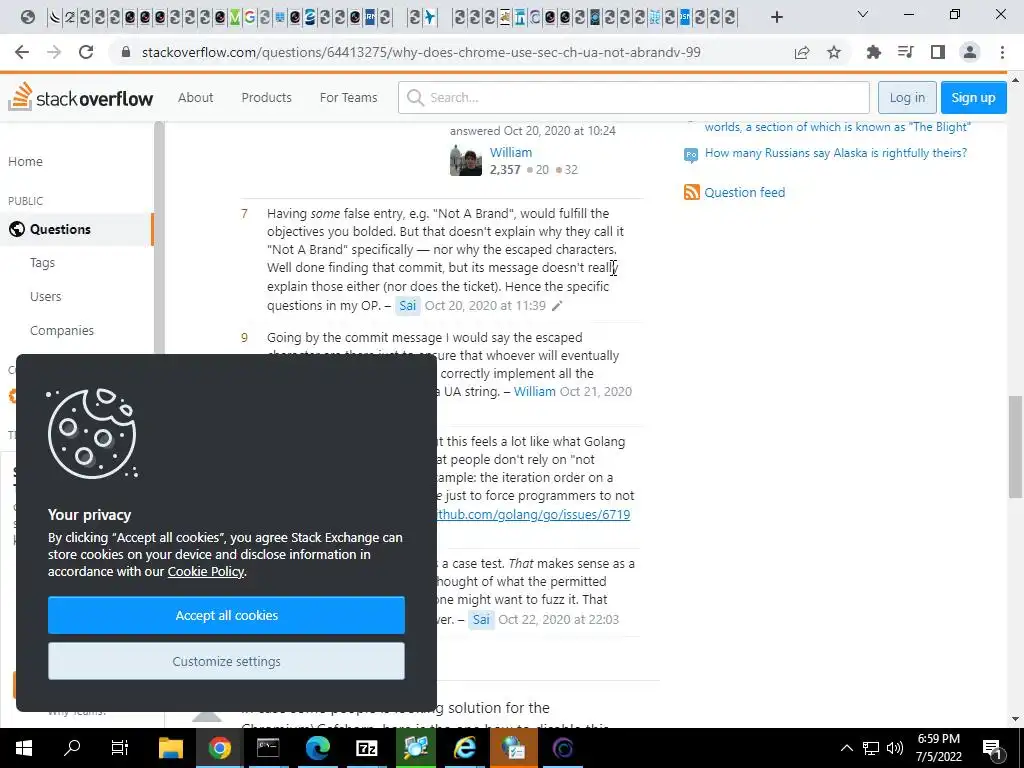1024x768 pixels.
Task: Toggle the browser side panel
Action: tap(938, 52)
